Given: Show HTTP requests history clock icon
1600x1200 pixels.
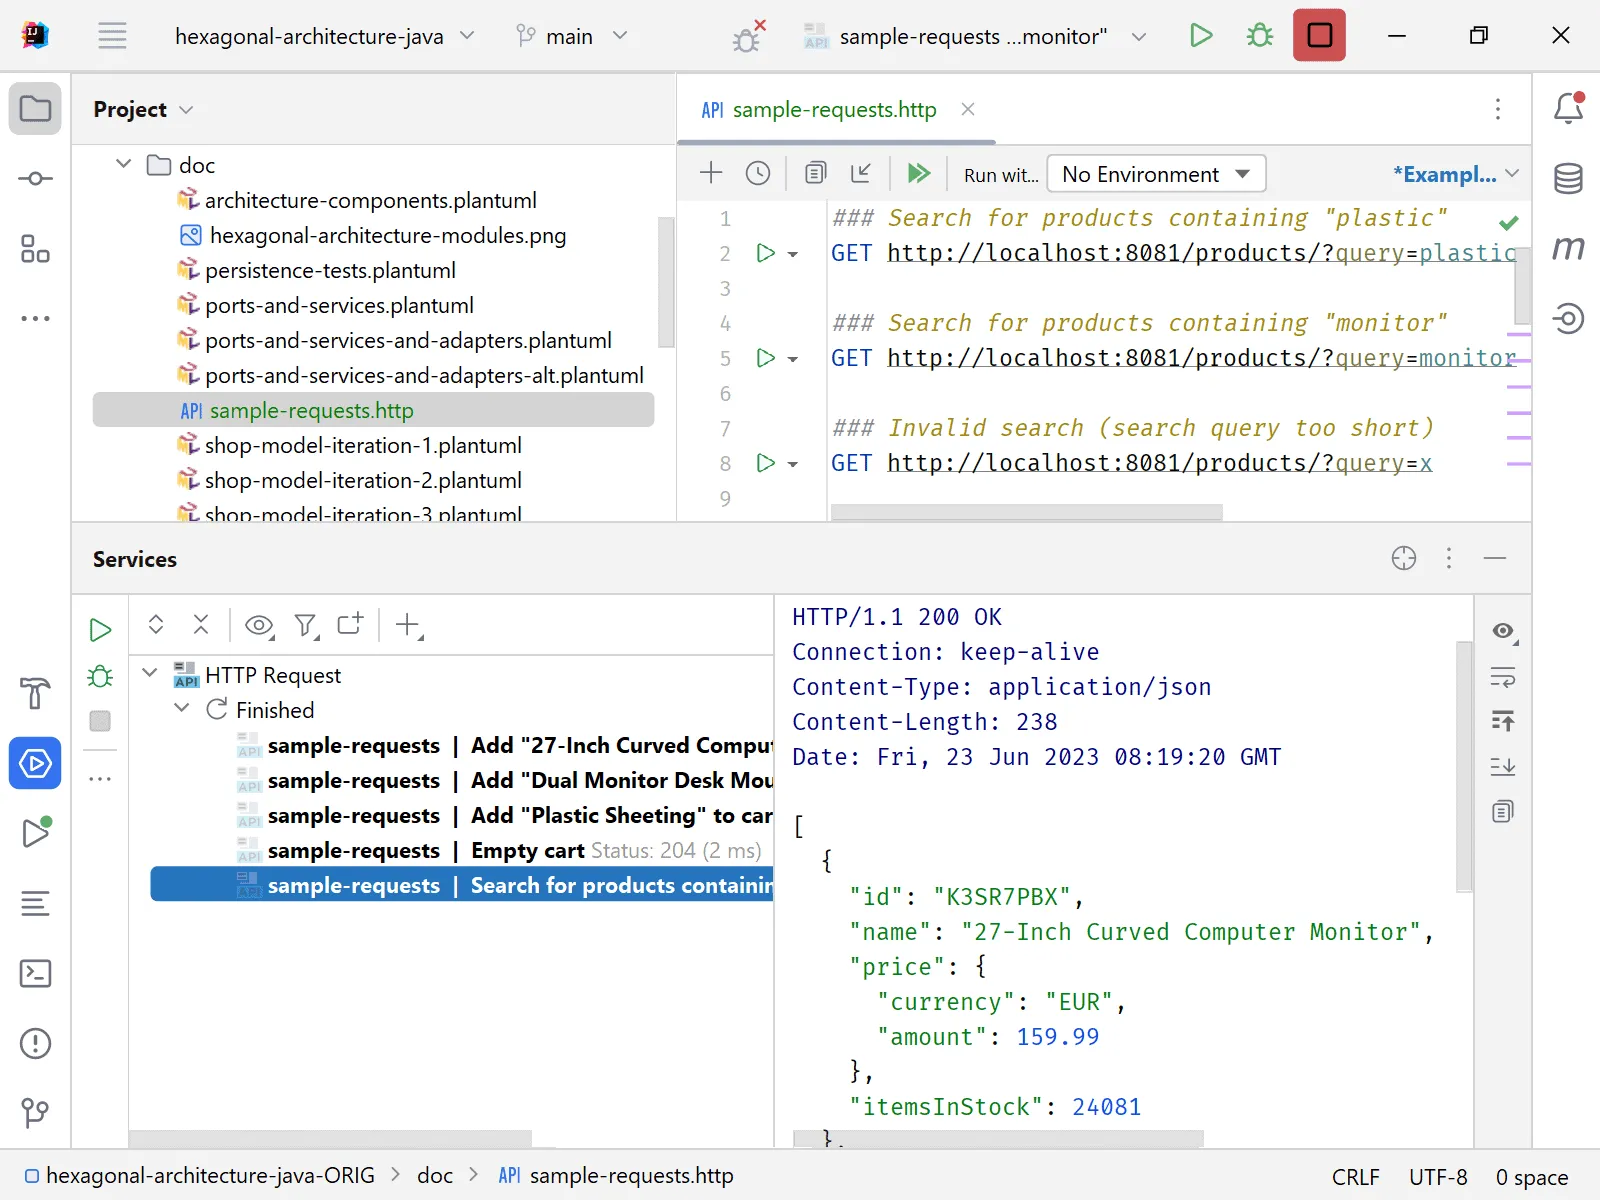Looking at the screenshot, I should (758, 173).
